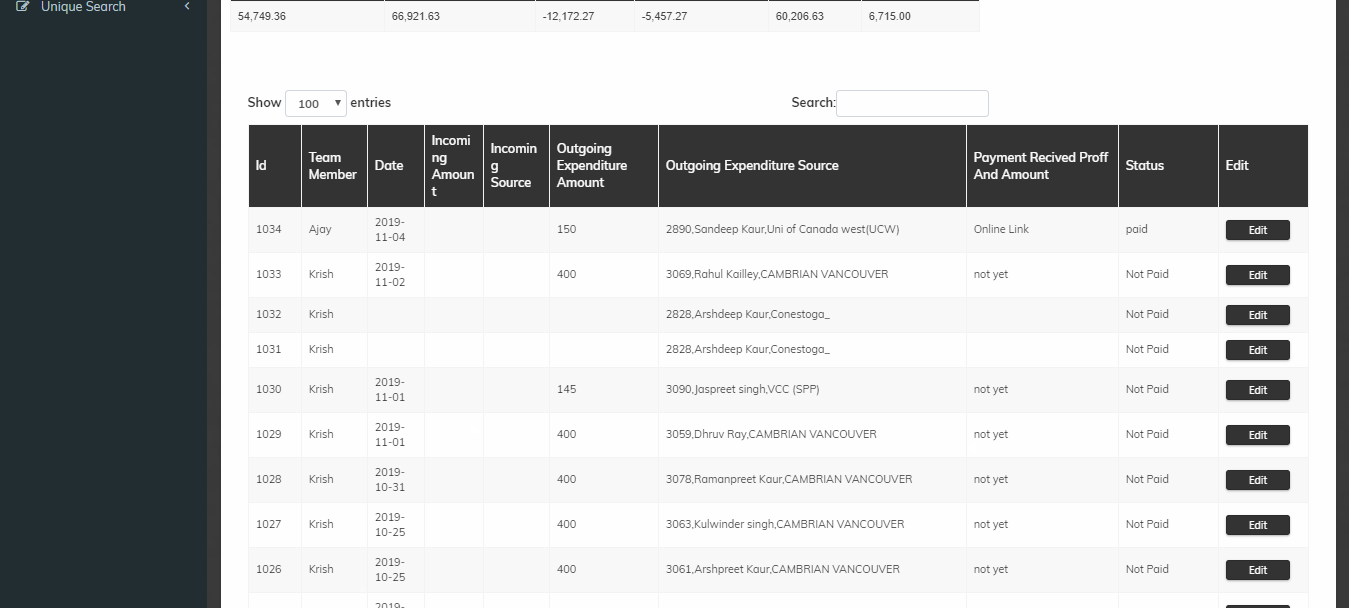Click the summary value 60,206.63
This screenshot has height=608, width=1349.
coord(800,17)
